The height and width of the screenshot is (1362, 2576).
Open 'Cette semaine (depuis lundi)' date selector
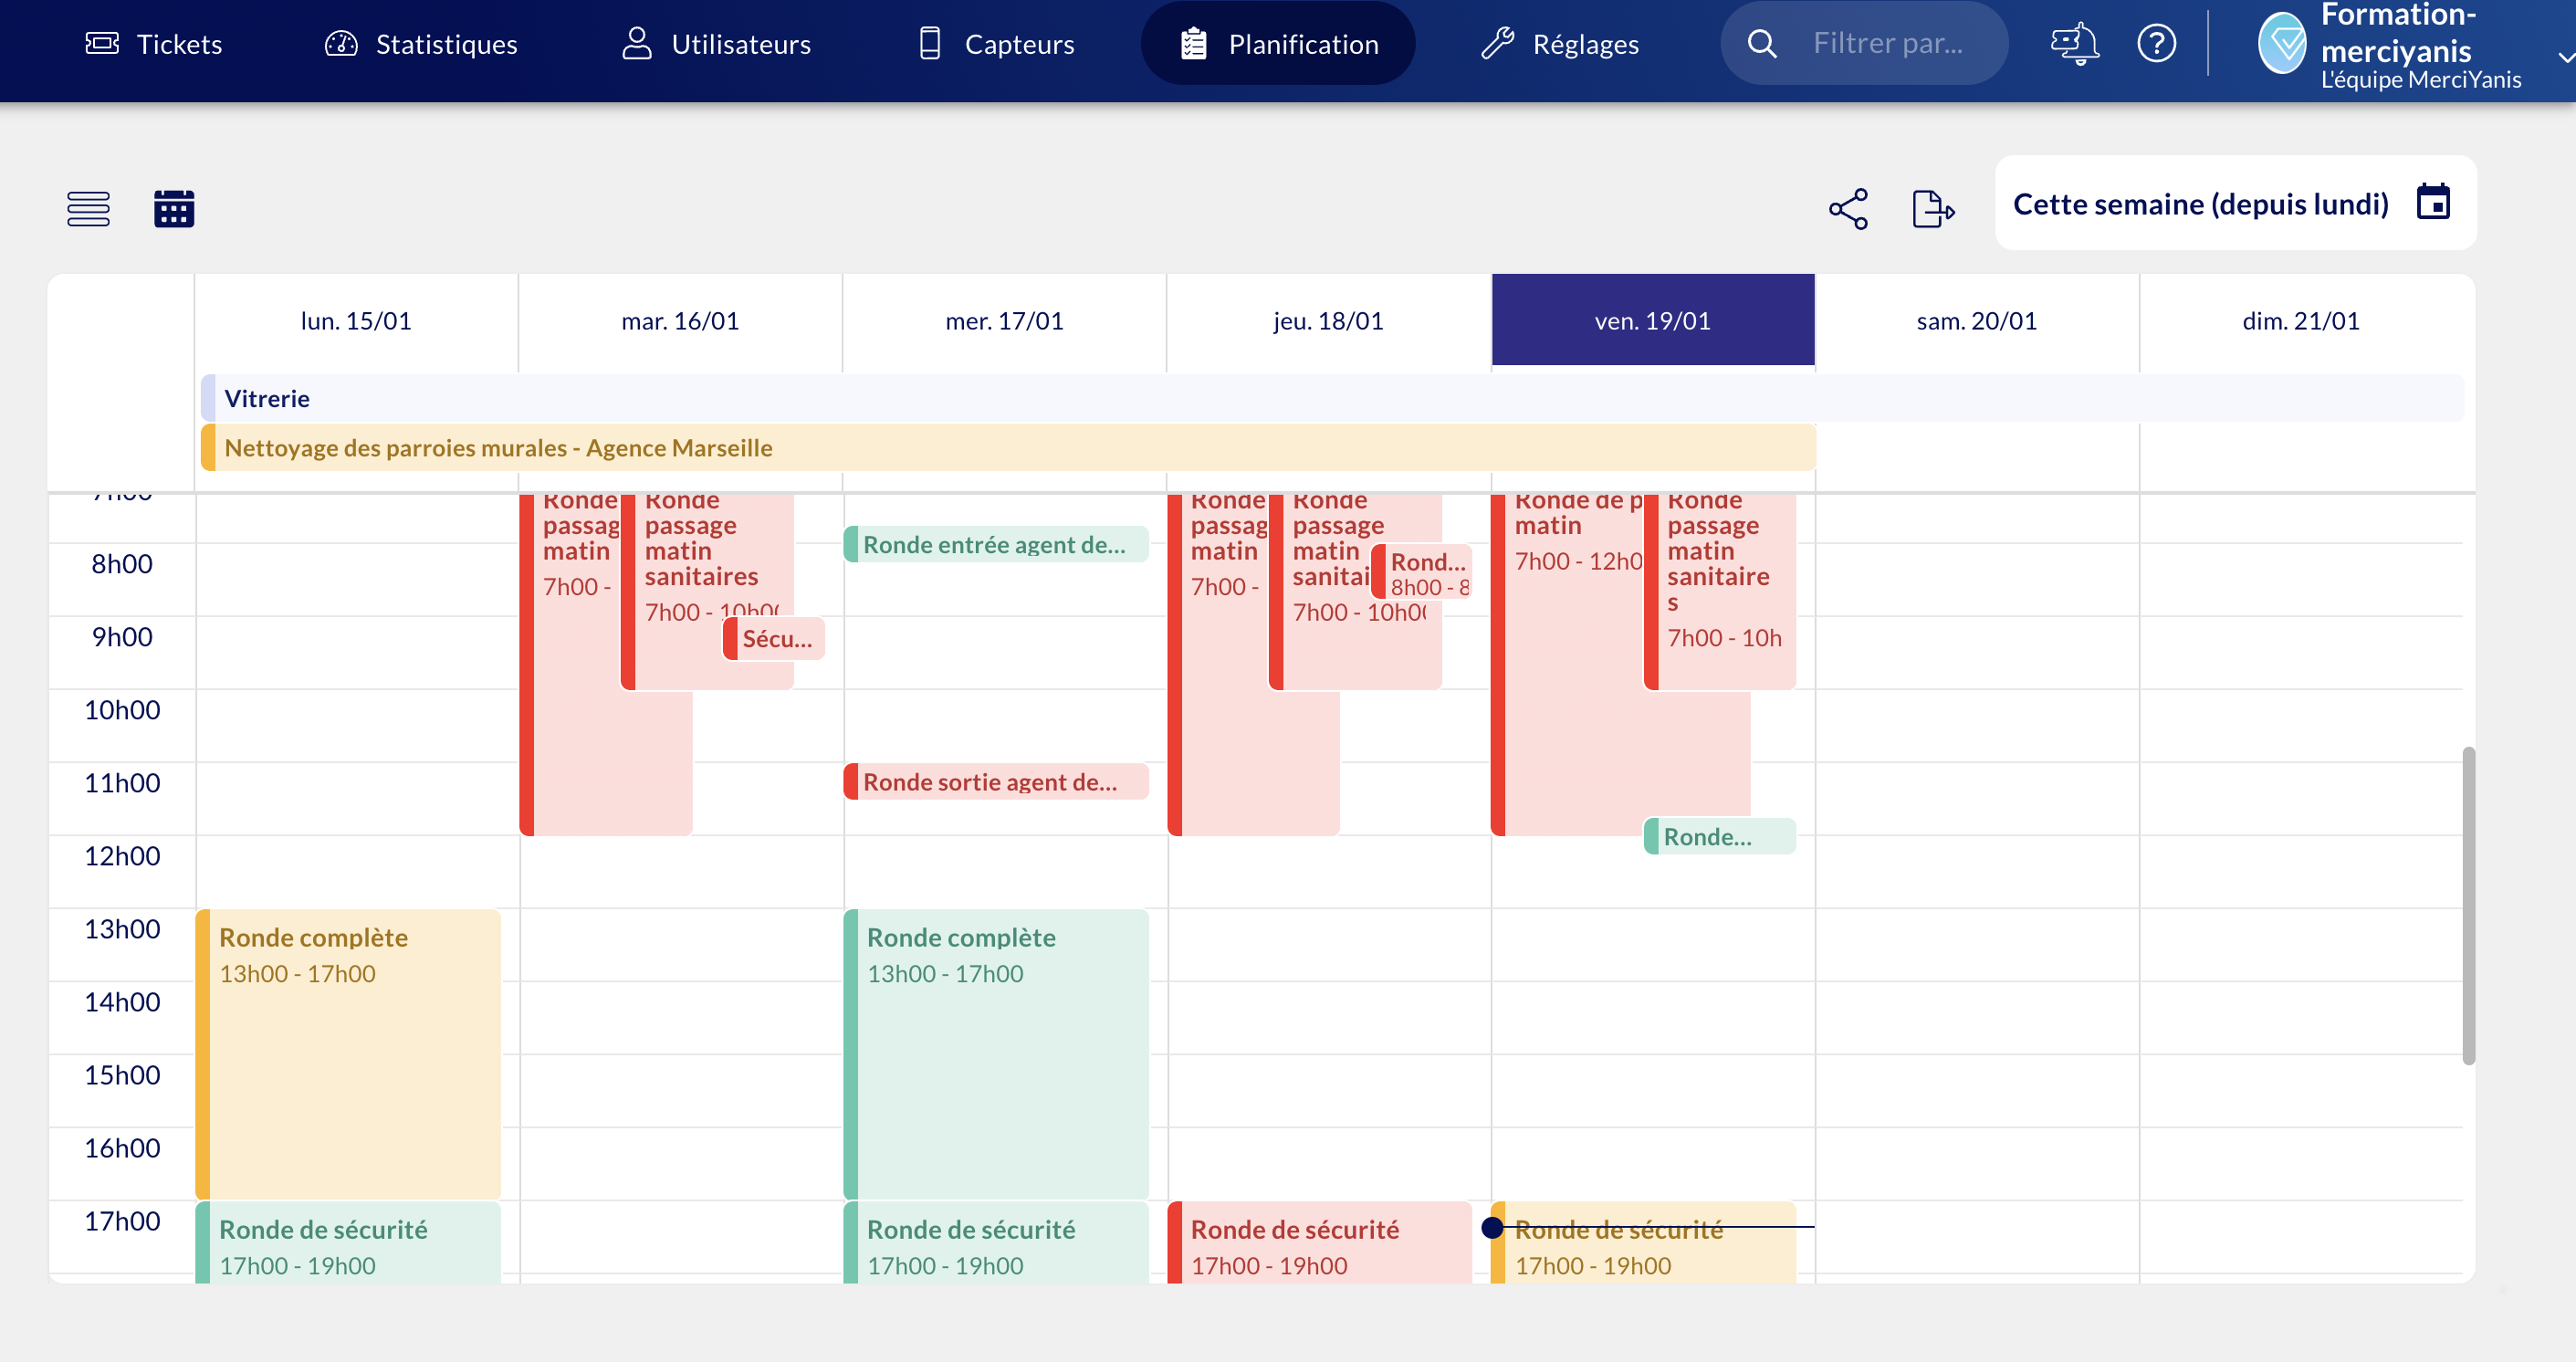coord(2200,204)
